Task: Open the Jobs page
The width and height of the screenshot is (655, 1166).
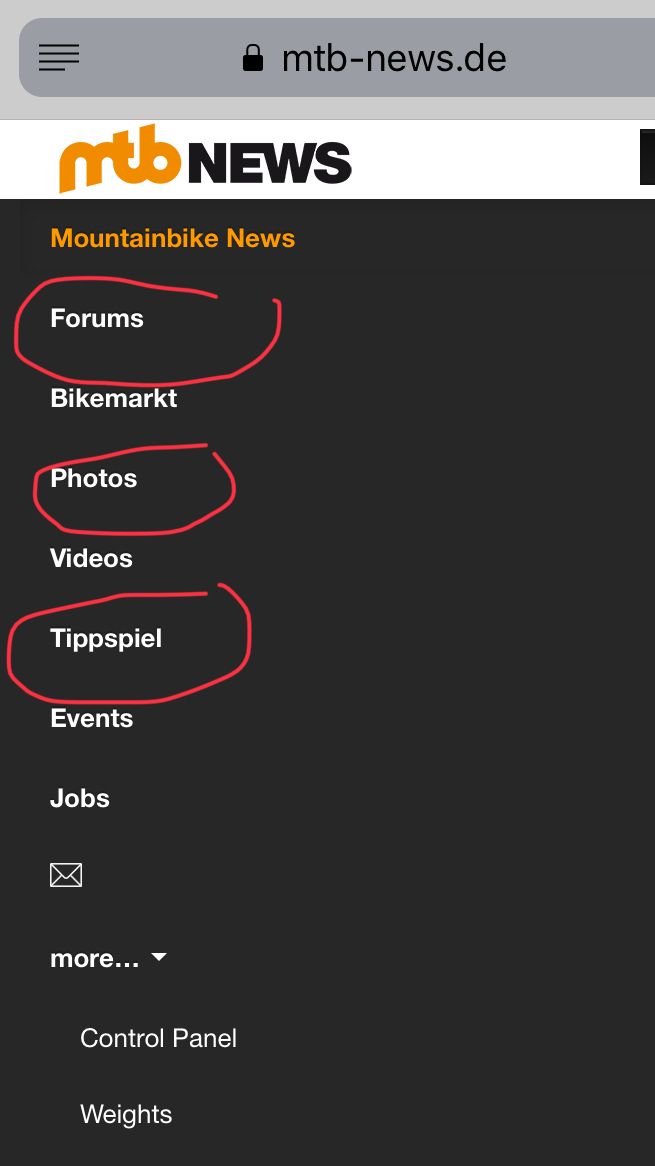Action: 80,798
